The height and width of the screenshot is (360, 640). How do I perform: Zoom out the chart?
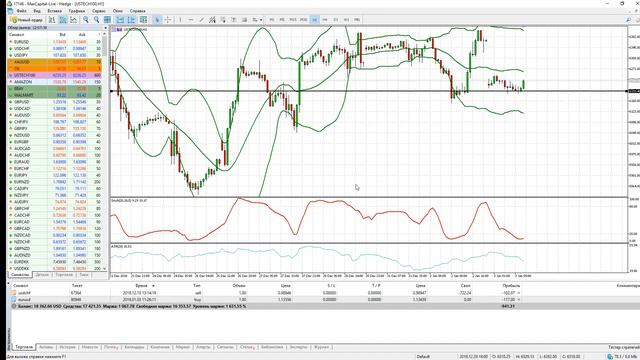96,20
